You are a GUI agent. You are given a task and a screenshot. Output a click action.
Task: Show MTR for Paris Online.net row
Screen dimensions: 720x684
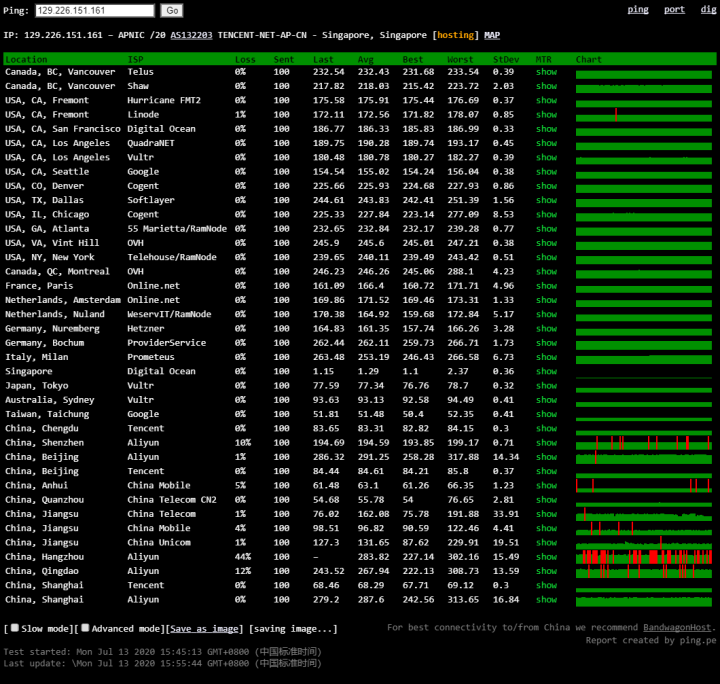tap(546, 286)
